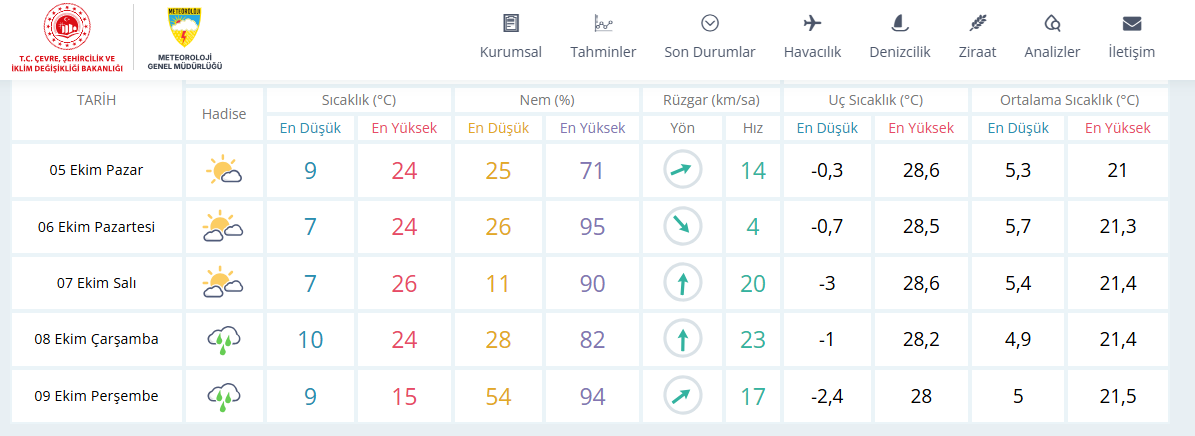Click the Havacılık airplane icon
The width and height of the screenshot is (1195, 436).
click(812, 23)
